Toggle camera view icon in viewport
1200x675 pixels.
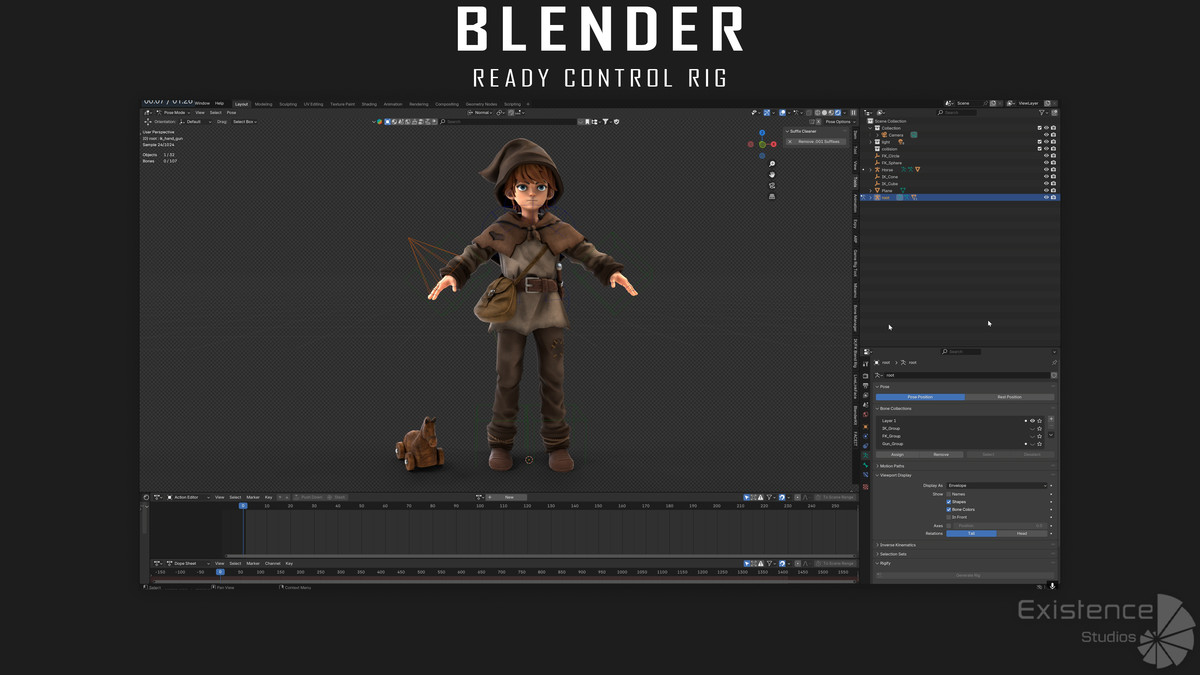[x=772, y=186]
